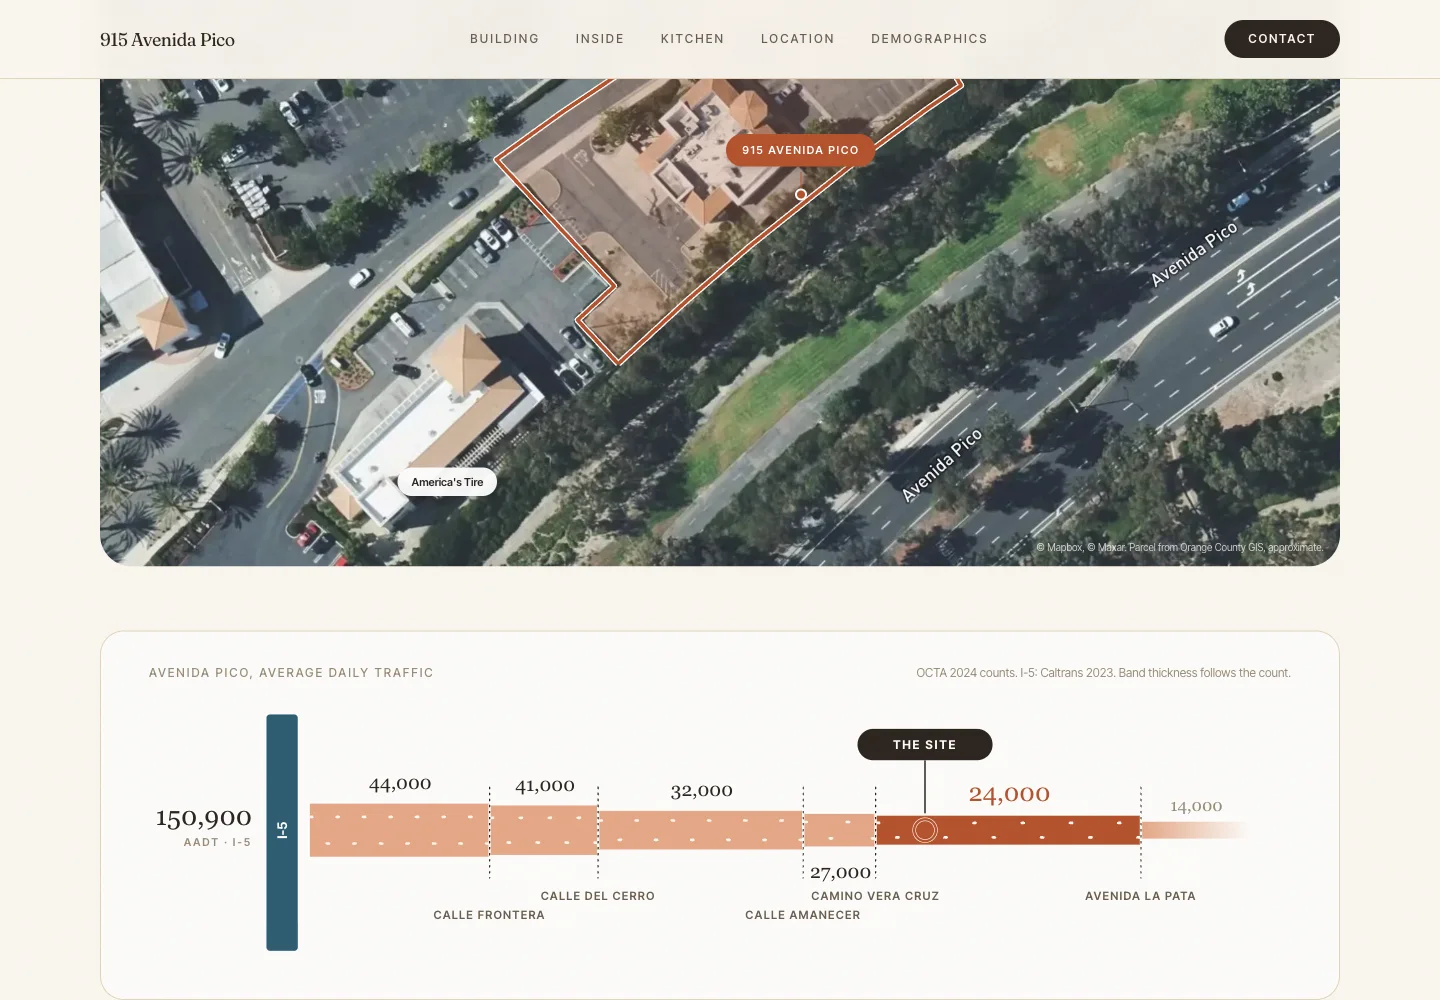Click the Avenida Pico road label at top right of the map
The height and width of the screenshot is (1000, 1440).
click(1194, 253)
